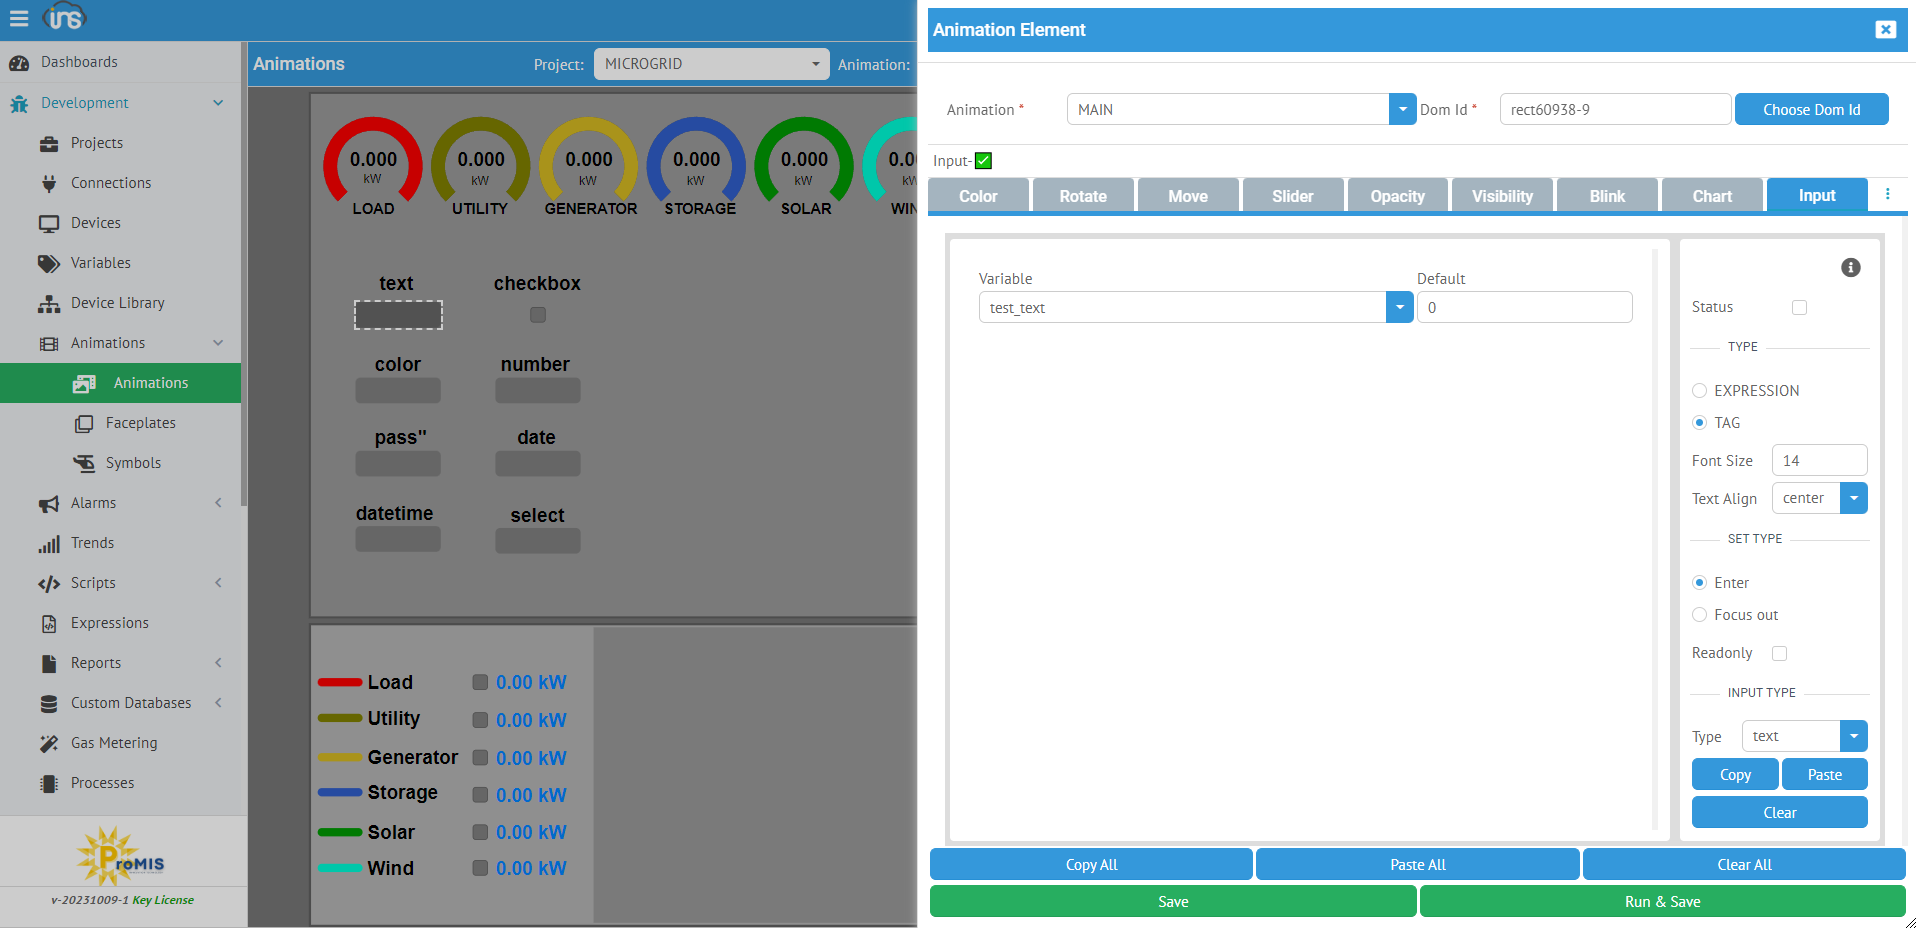The width and height of the screenshot is (1916, 928).
Task: Select the TAG radio button
Action: (x=1699, y=422)
